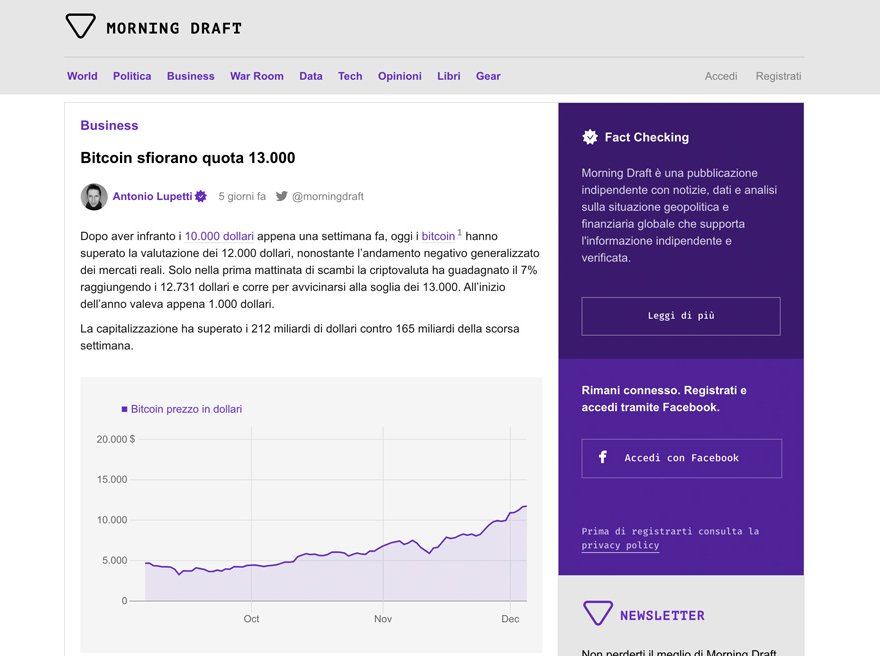
Task: Follow the 10.000 dollari link
Action: pos(219,236)
